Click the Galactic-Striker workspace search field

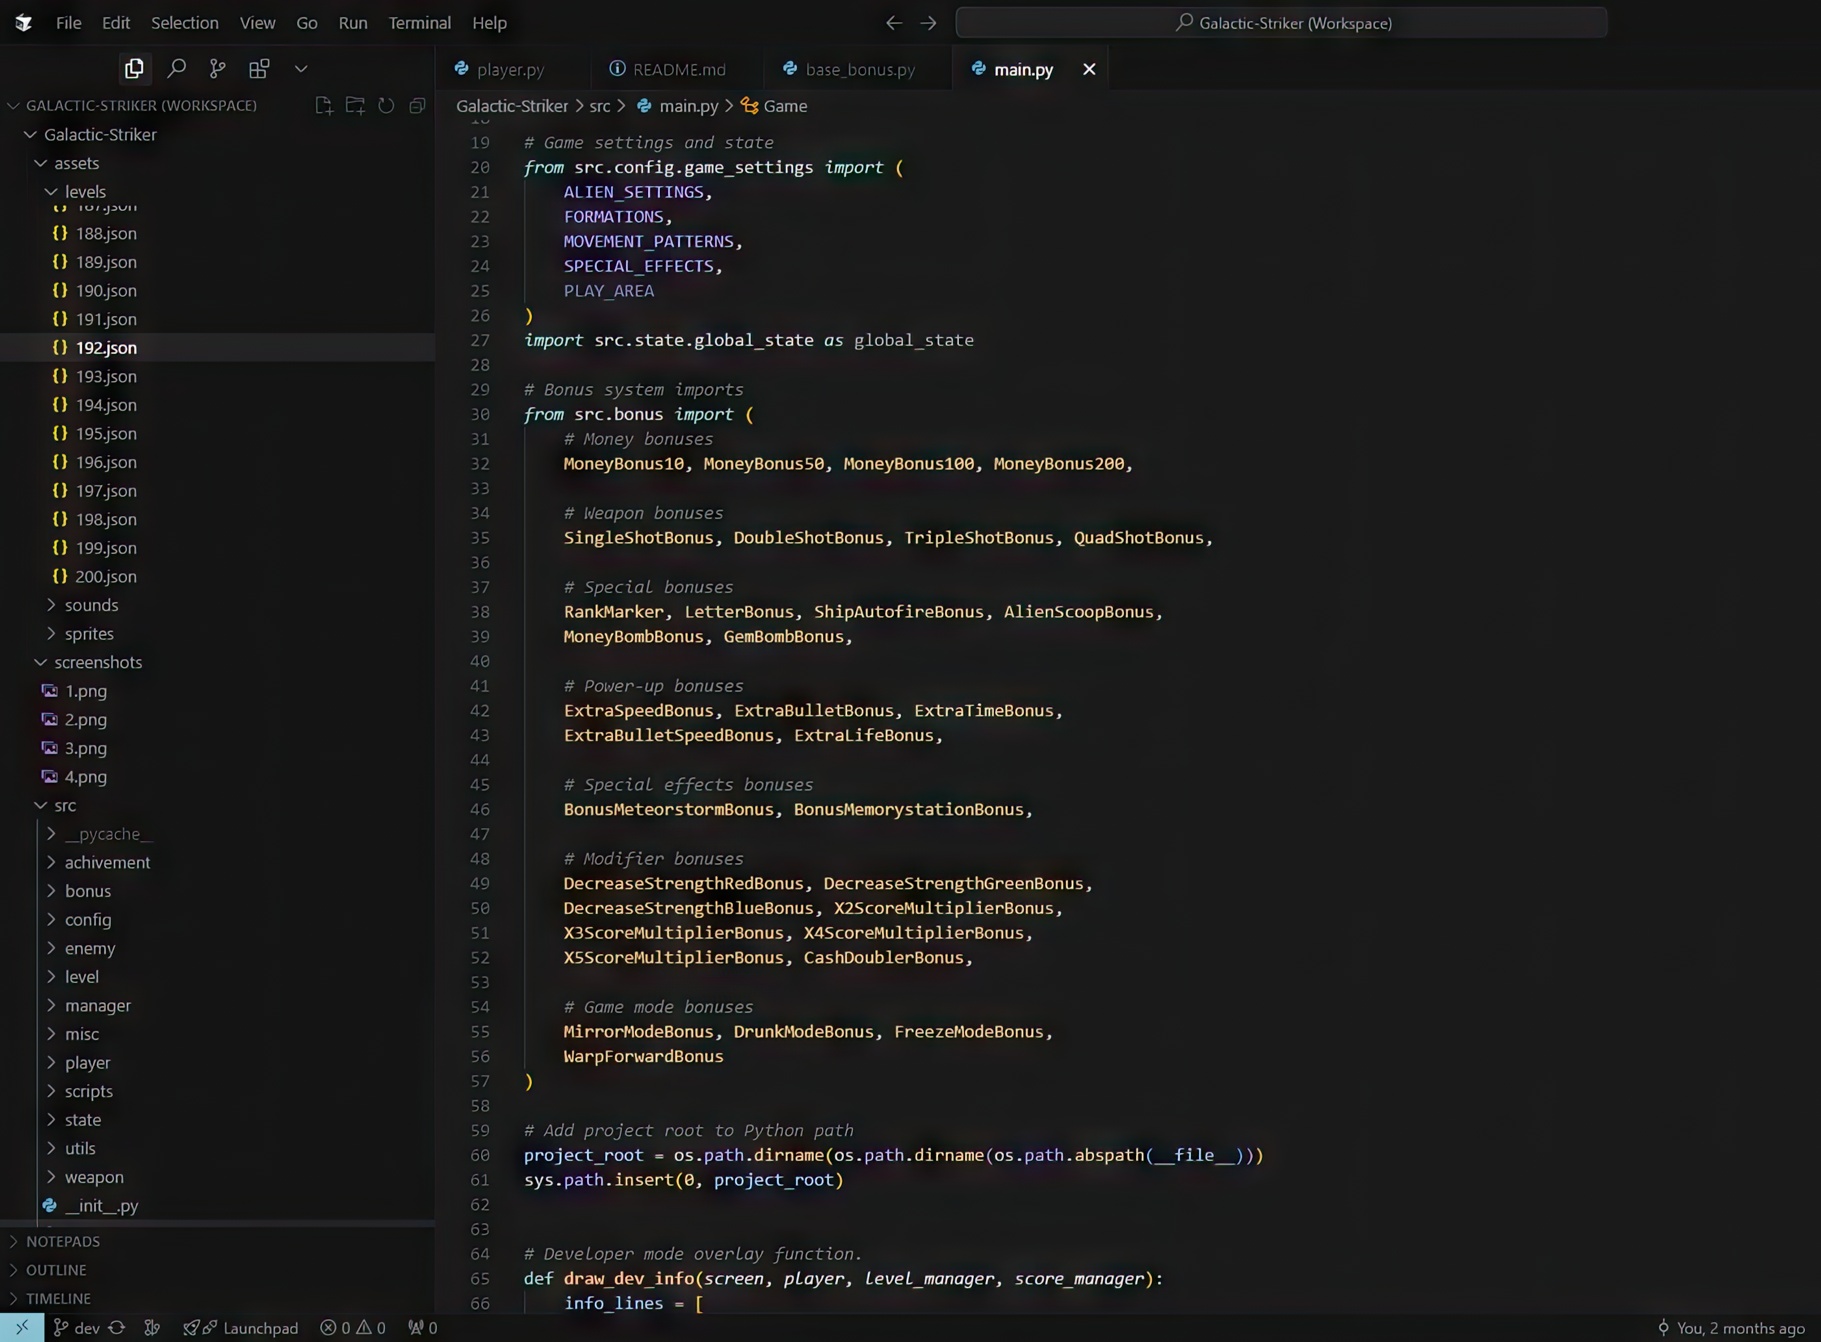point(1281,22)
